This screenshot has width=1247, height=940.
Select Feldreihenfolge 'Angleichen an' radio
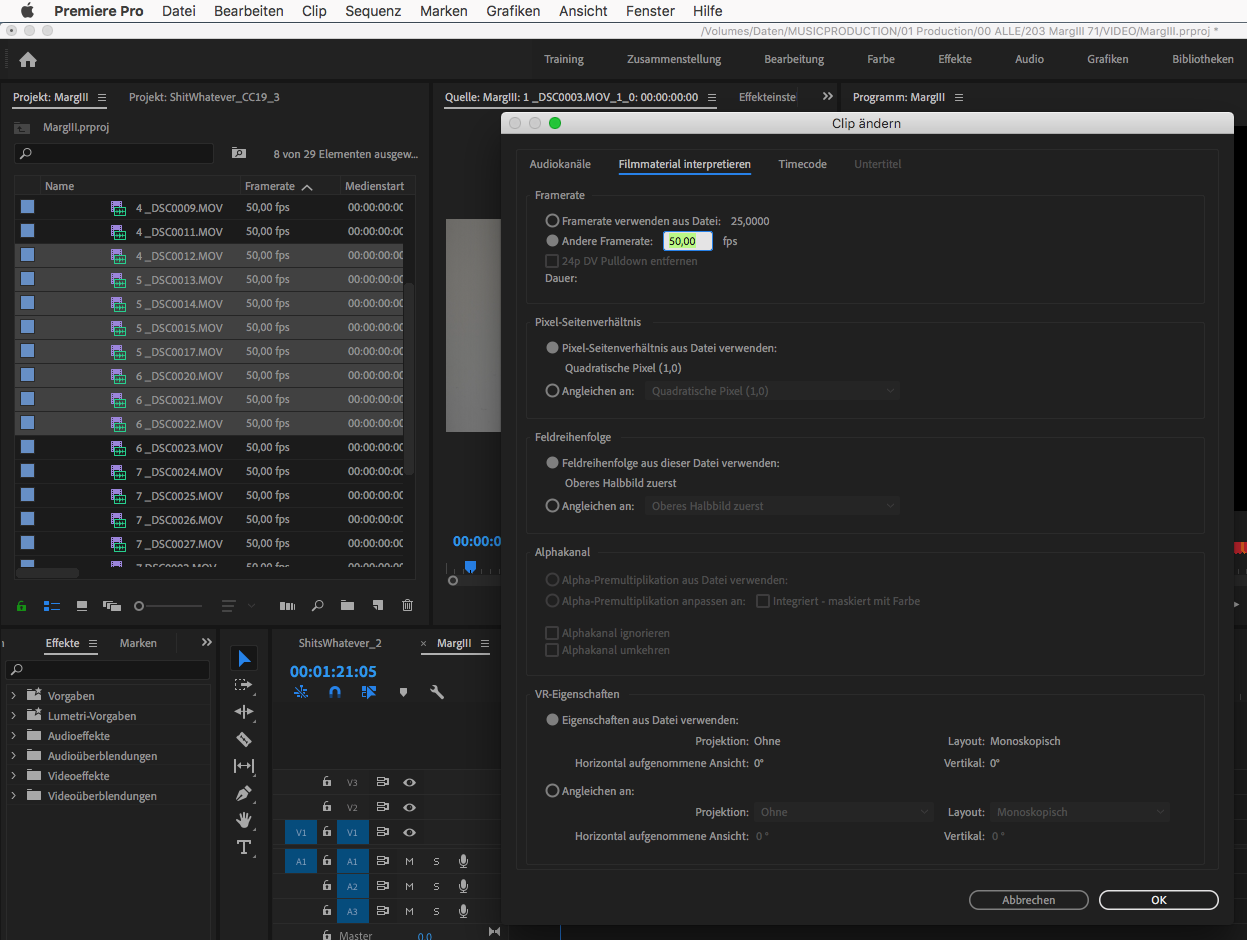pyautogui.click(x=552, y=506)
